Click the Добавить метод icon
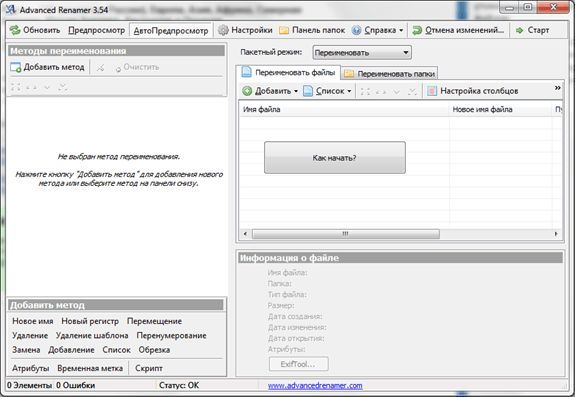 click(x=16, y=67)
